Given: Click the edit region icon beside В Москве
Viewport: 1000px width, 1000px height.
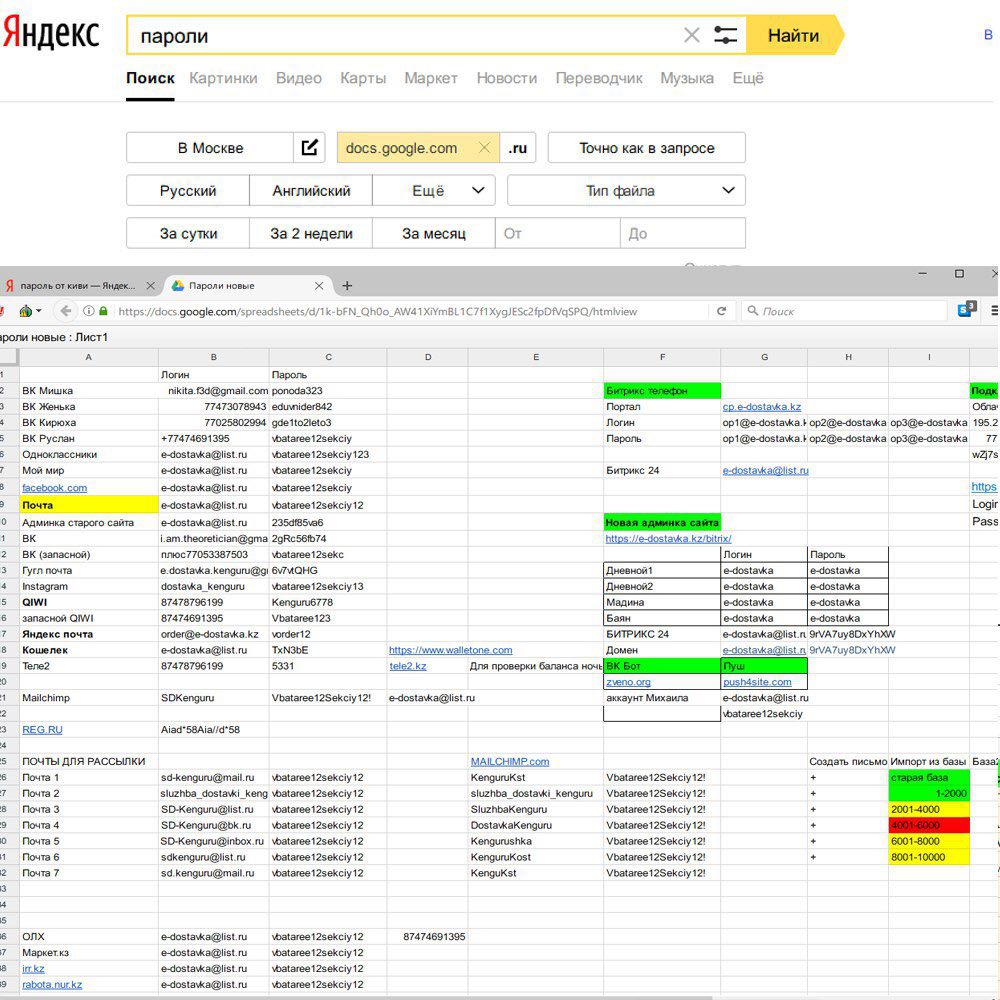Looking at the screenshot, I should pyautogui.click(x=310, y=148).
